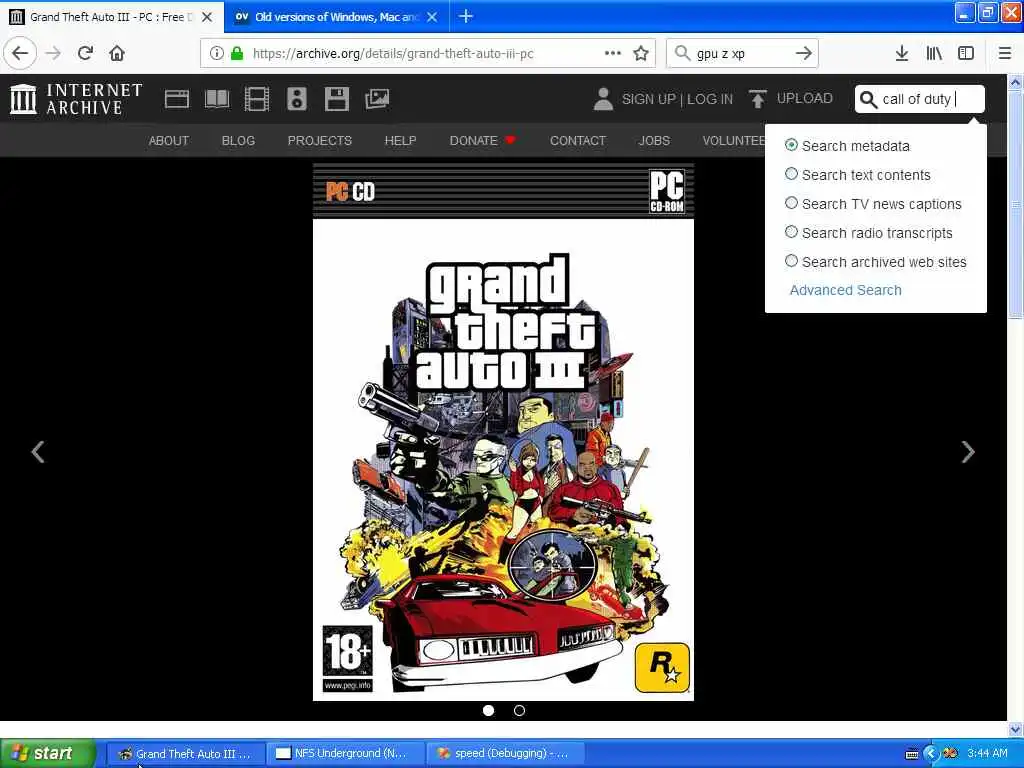This screenshot has width=1024, height=768.
Task: Open site information icon in address bar
Action: 217,53
